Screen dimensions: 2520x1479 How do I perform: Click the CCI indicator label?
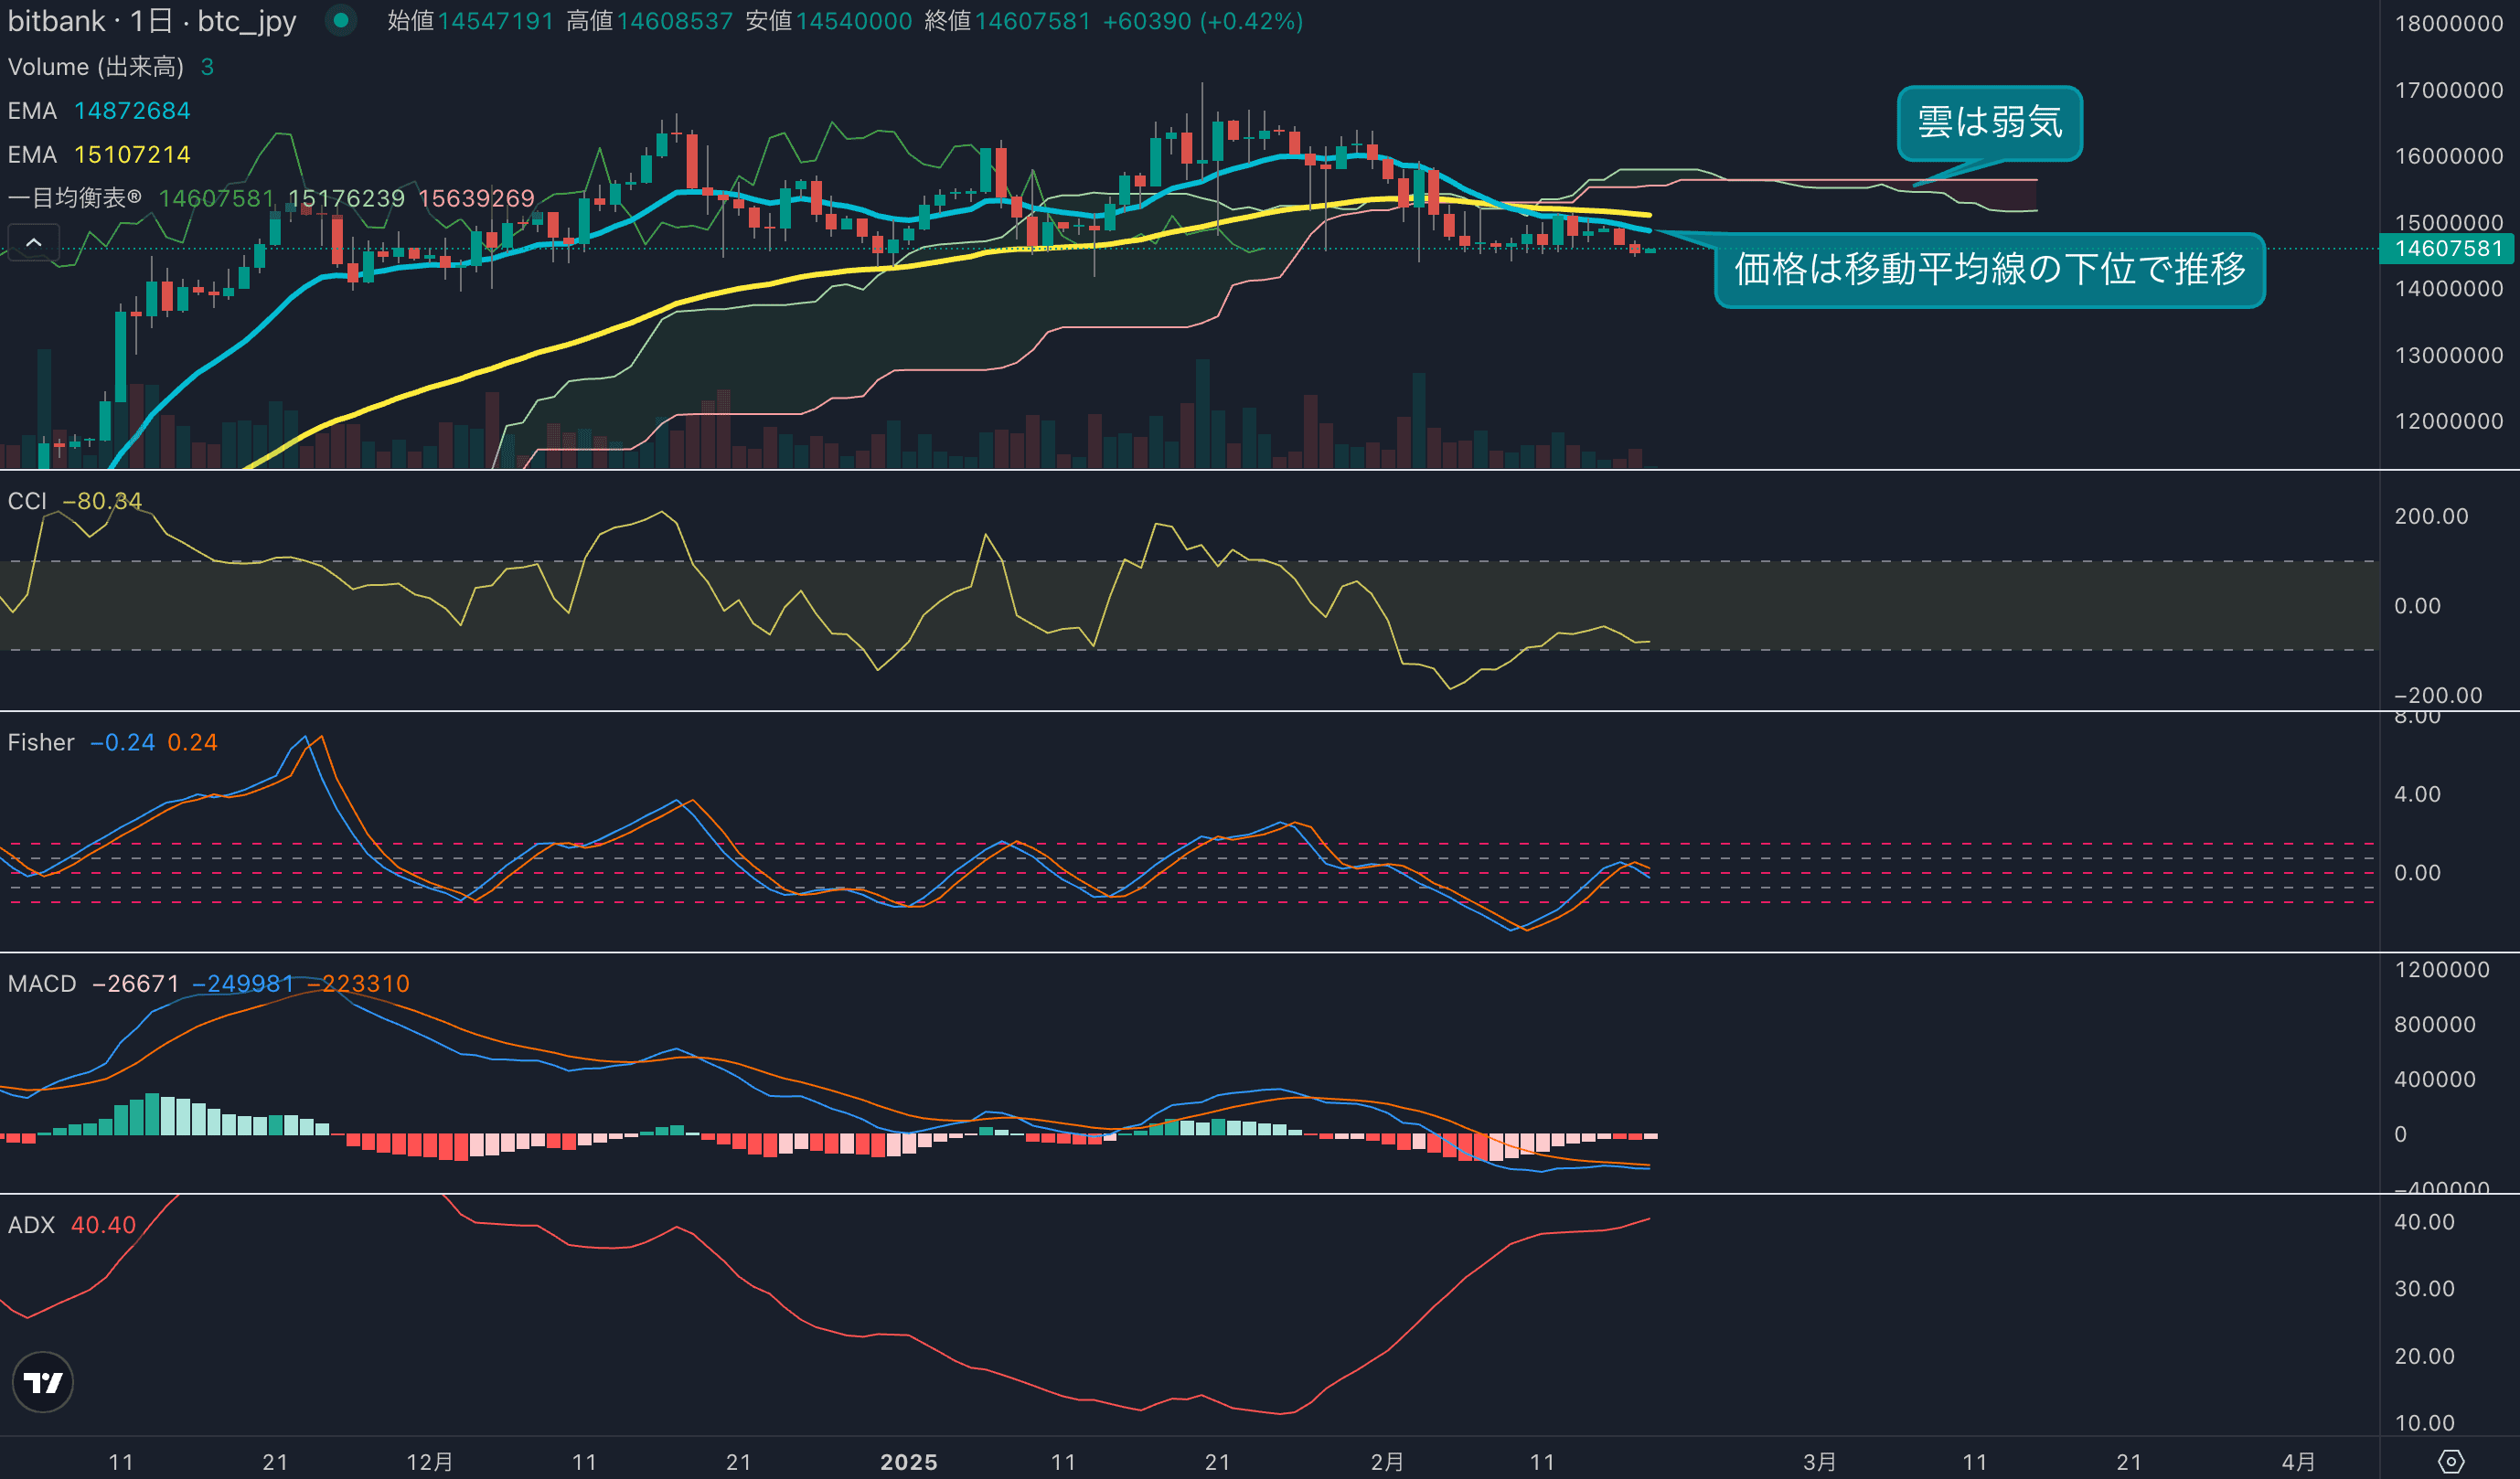[x=27, y=501]
